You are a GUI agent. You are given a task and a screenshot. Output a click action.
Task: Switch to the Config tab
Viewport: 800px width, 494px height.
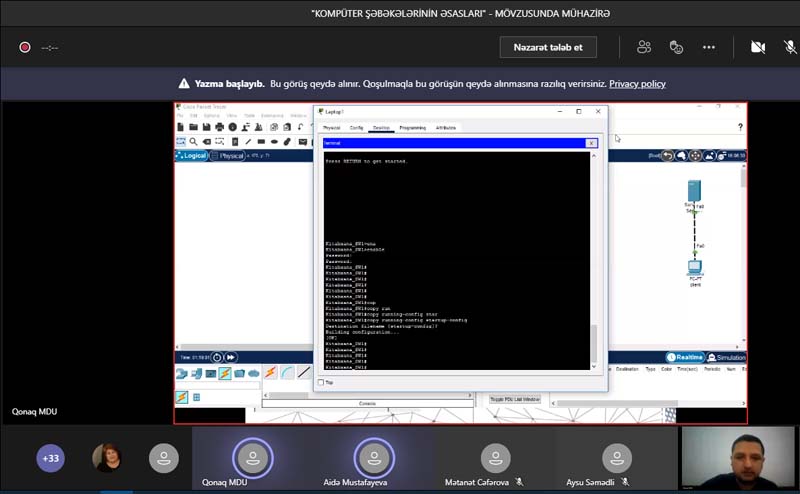356,128
